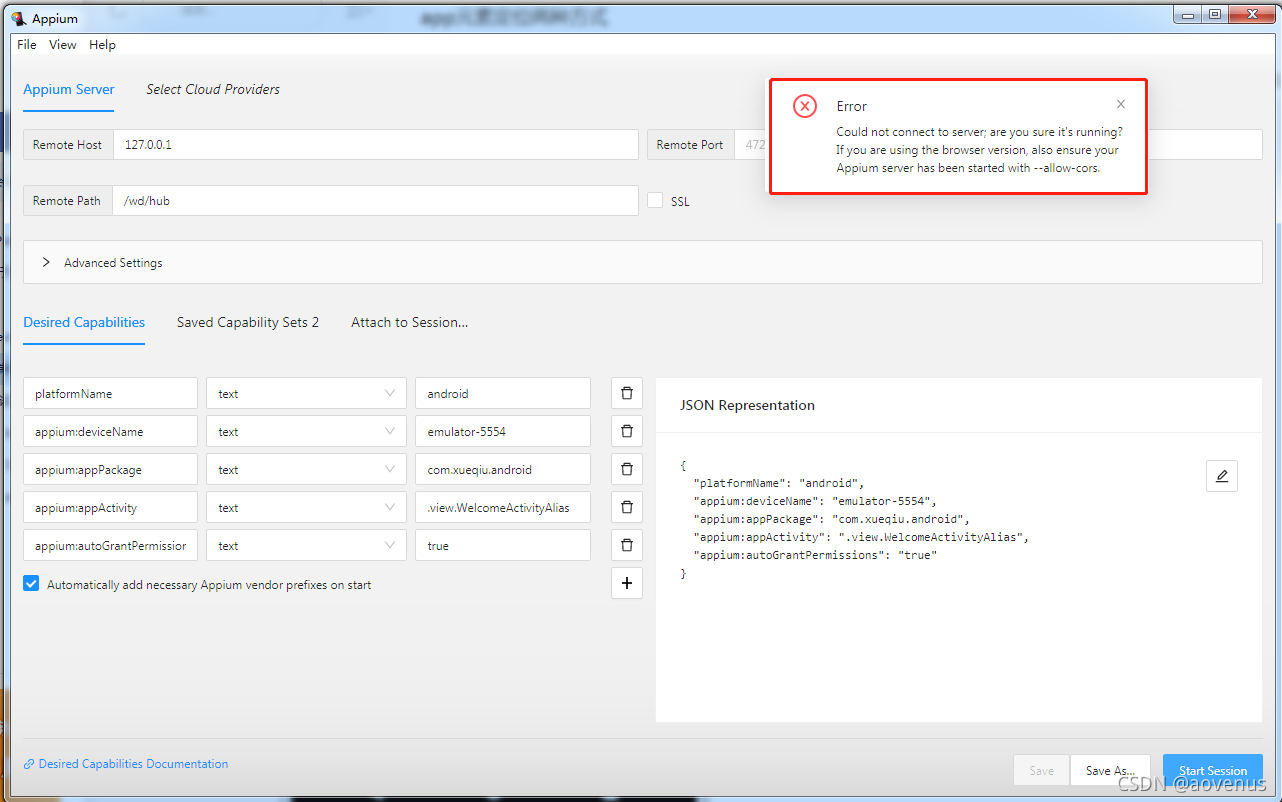Click the android value field
Viewport: 1282px width, 802px height.
503,393
